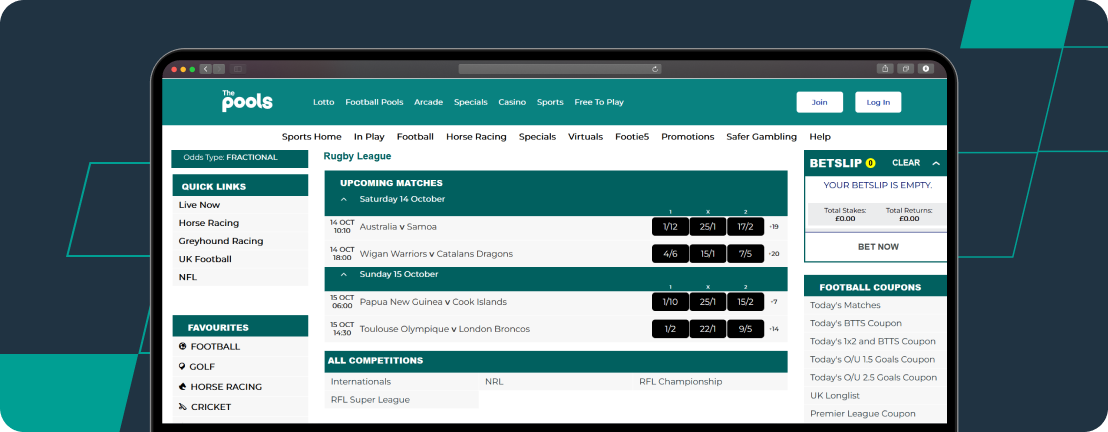
Task: Toggle the browser sidebar icon
Action: pyautogui.click(x=237, y=69)
